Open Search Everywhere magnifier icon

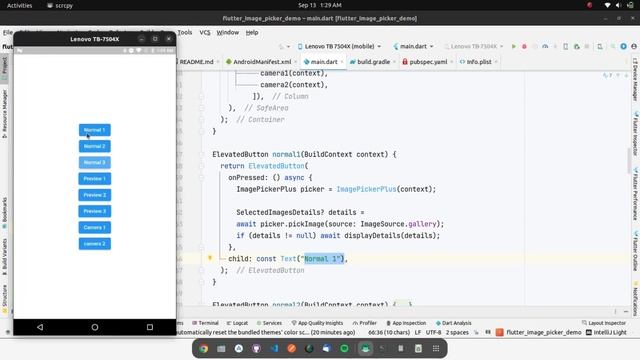click(613, 47)
